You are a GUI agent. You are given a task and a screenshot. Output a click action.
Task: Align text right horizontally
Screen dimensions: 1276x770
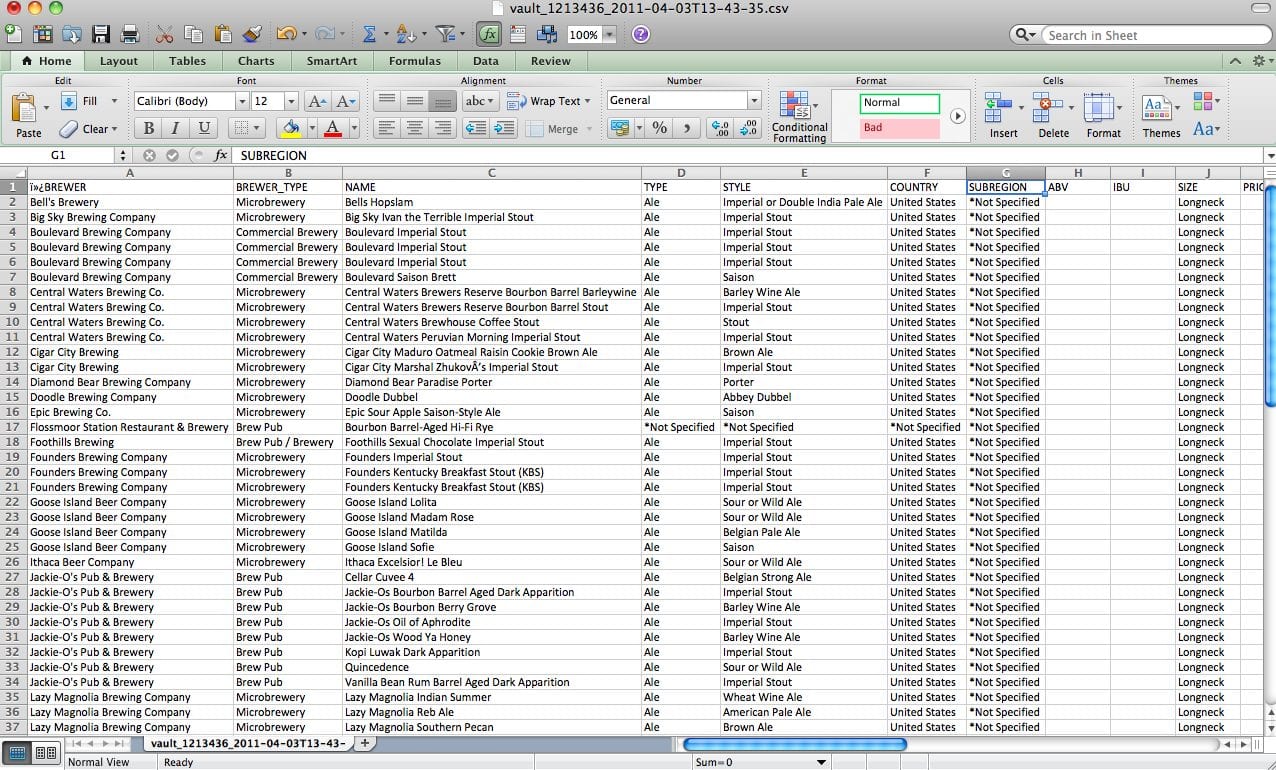pos(441,128)
